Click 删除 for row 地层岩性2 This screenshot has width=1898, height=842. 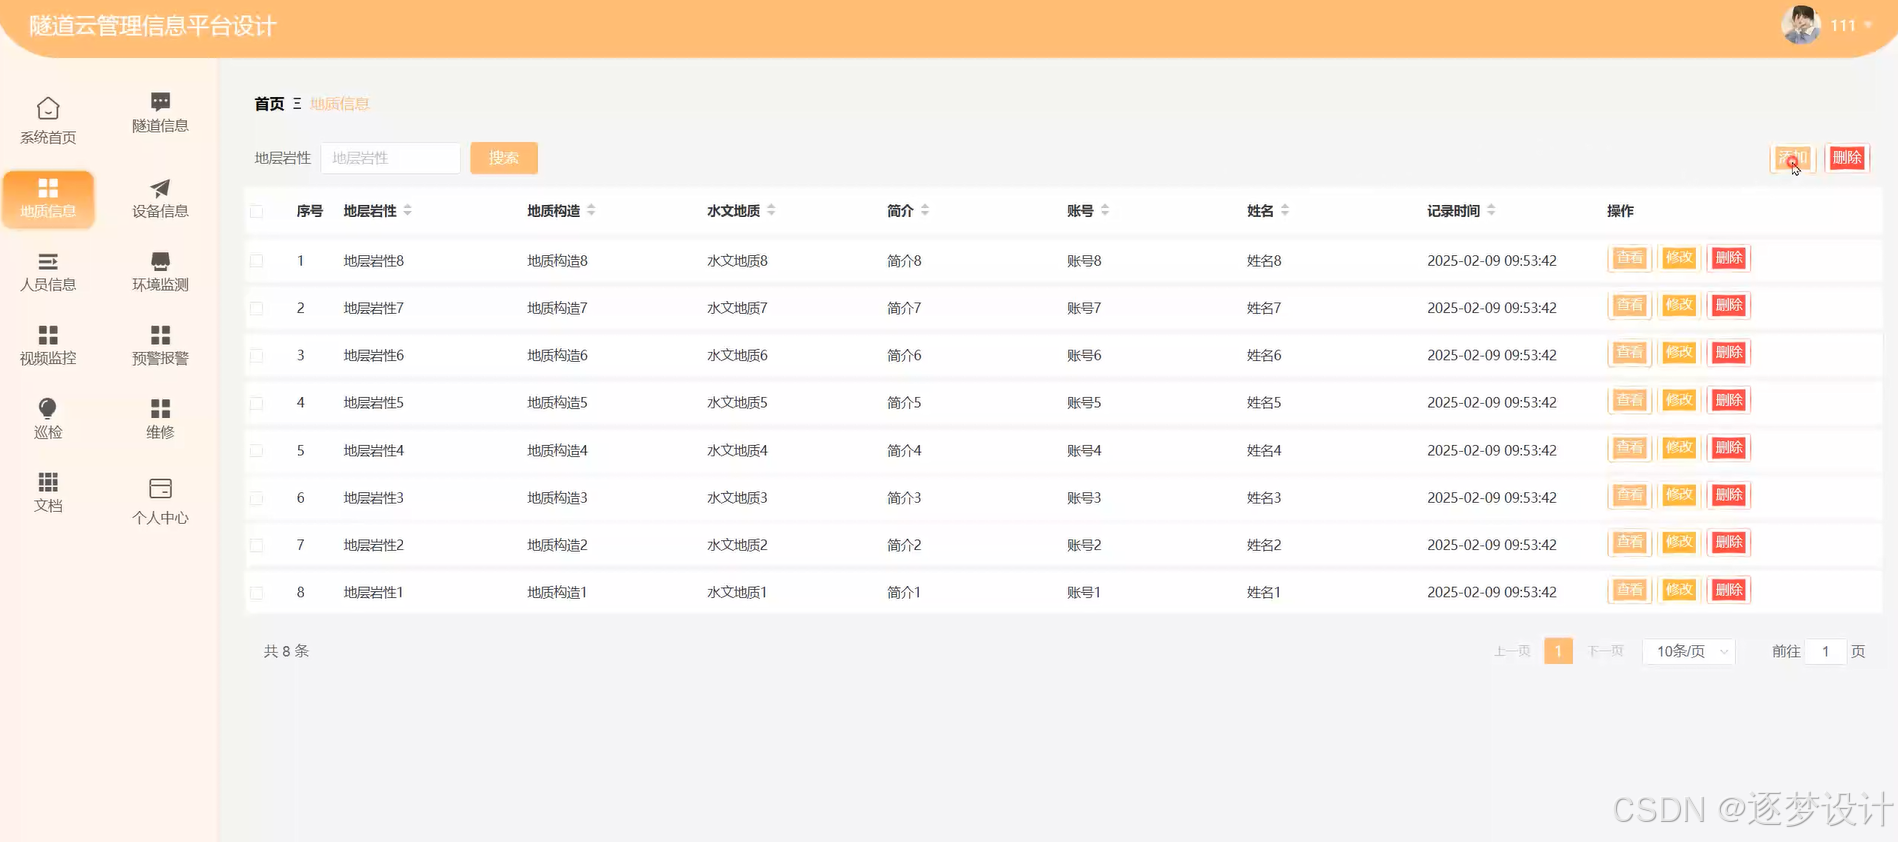pos(1729,542)
